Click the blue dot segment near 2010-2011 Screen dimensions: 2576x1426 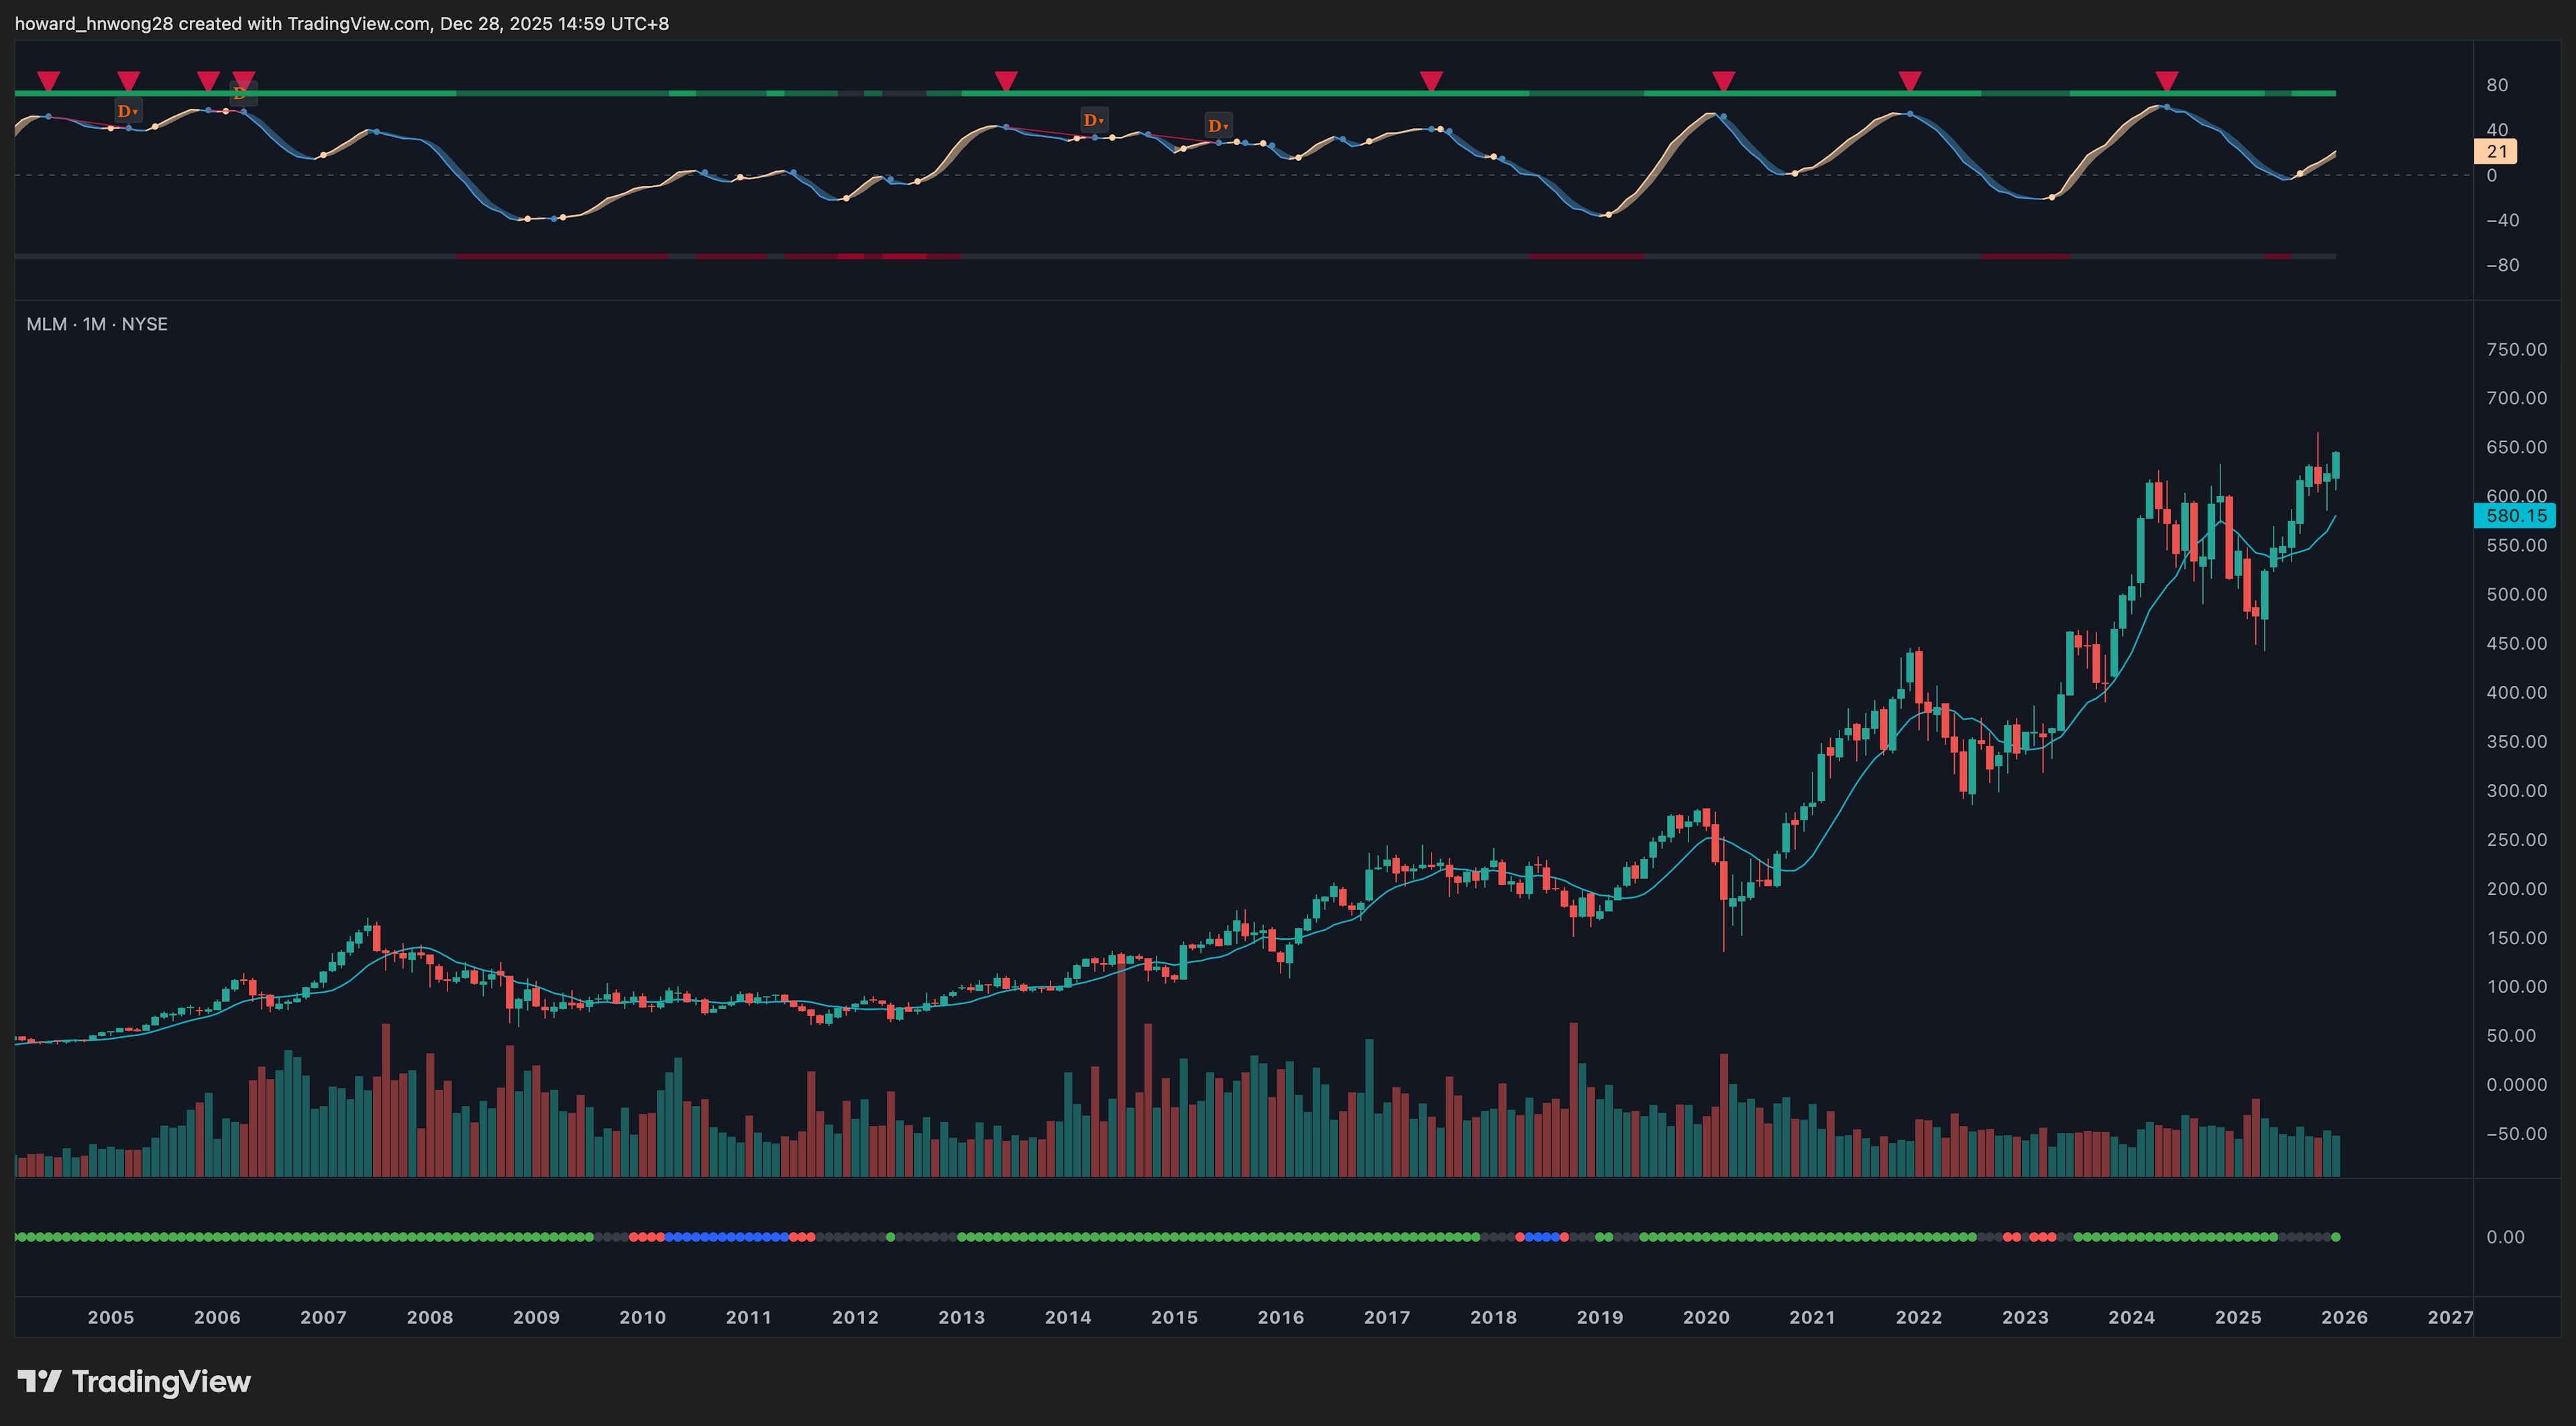click(726, 1237)
